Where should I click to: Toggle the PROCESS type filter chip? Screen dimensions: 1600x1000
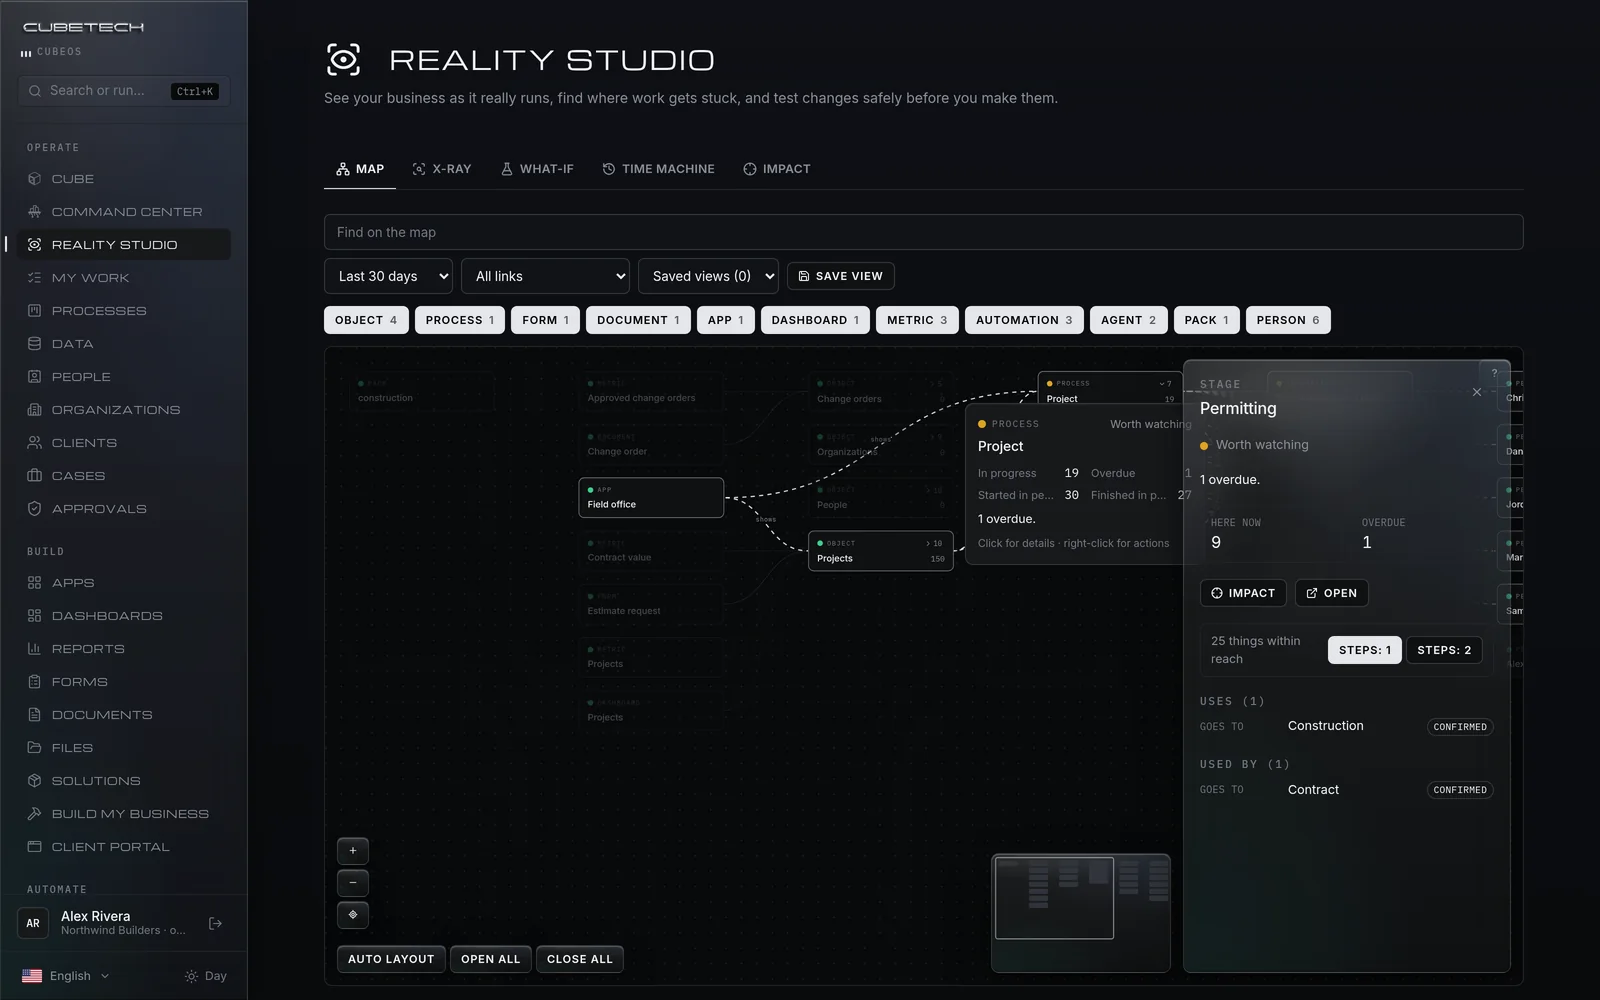[460, 320]
